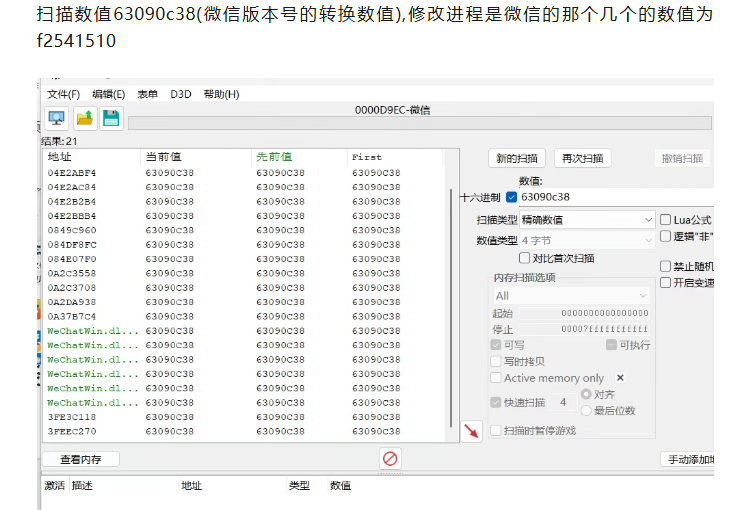Click the red clear list circle icon
This screenshot has width=743, height=510.
coord(390,458)
